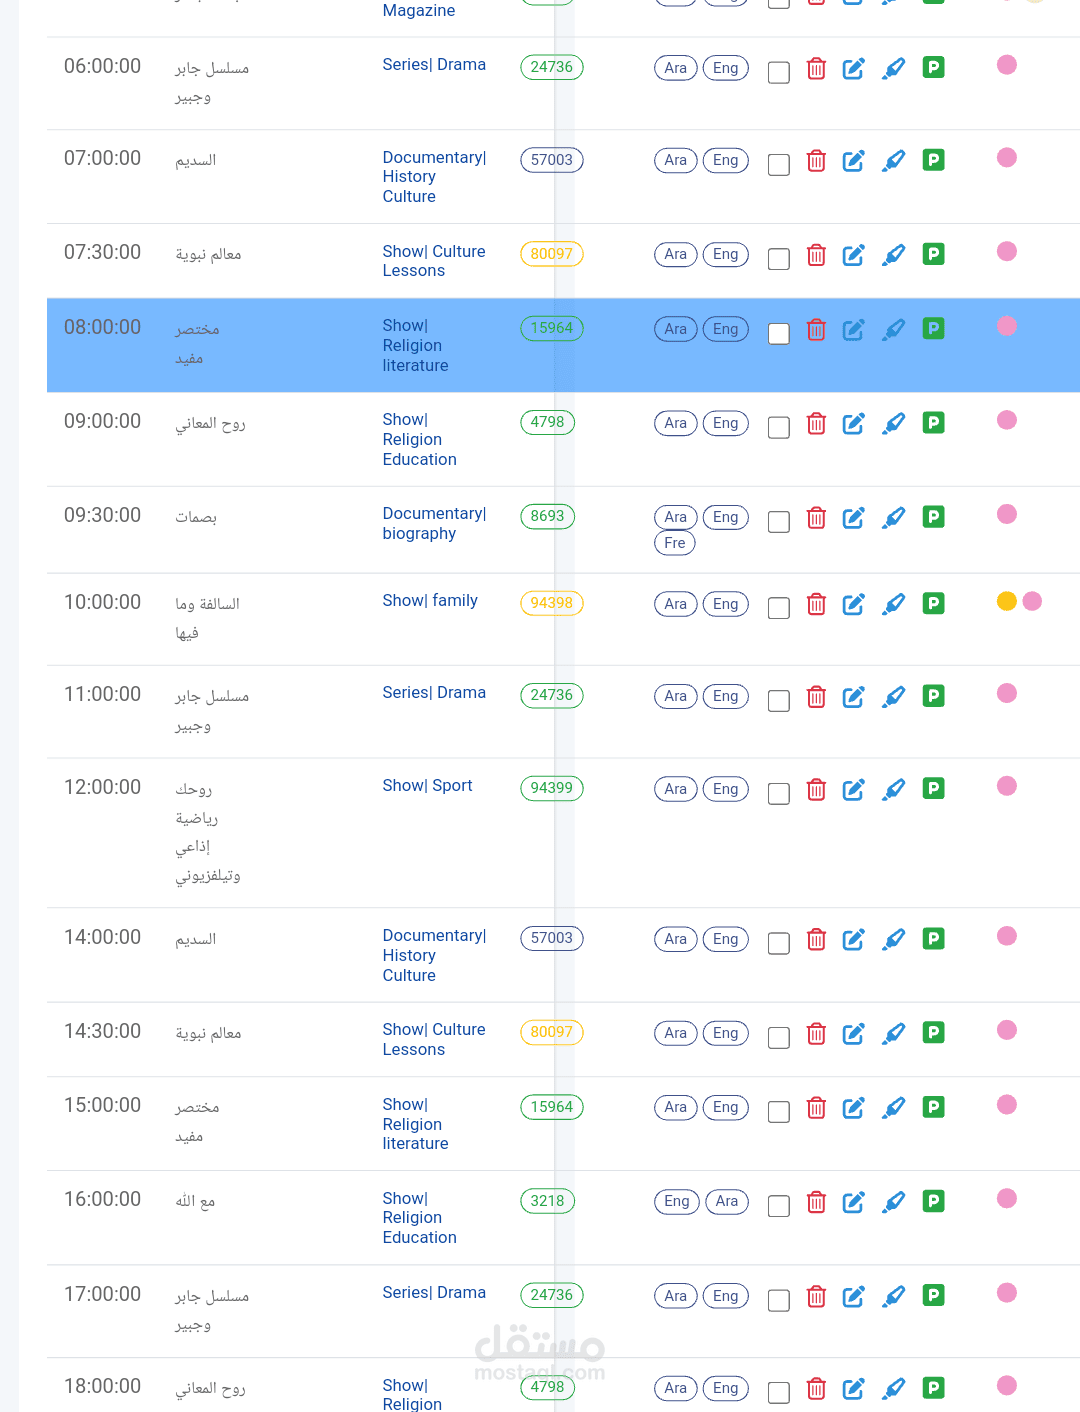Check the box for 06:00:00 row

coord(779,72)
